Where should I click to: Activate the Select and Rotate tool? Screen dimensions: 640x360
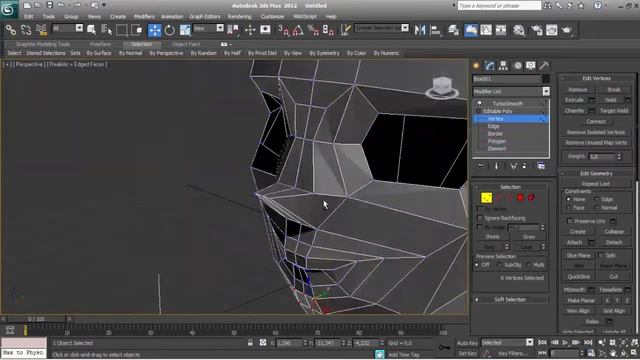(169, 30)
